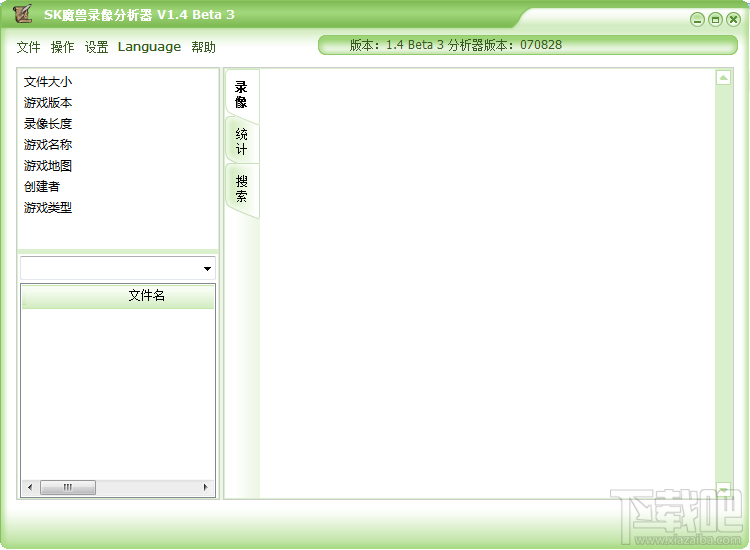Image resolution: width=750 pixels, height=550 pixels.
Task: Select the 游戏地图 info label
Action: coord(48,166)
